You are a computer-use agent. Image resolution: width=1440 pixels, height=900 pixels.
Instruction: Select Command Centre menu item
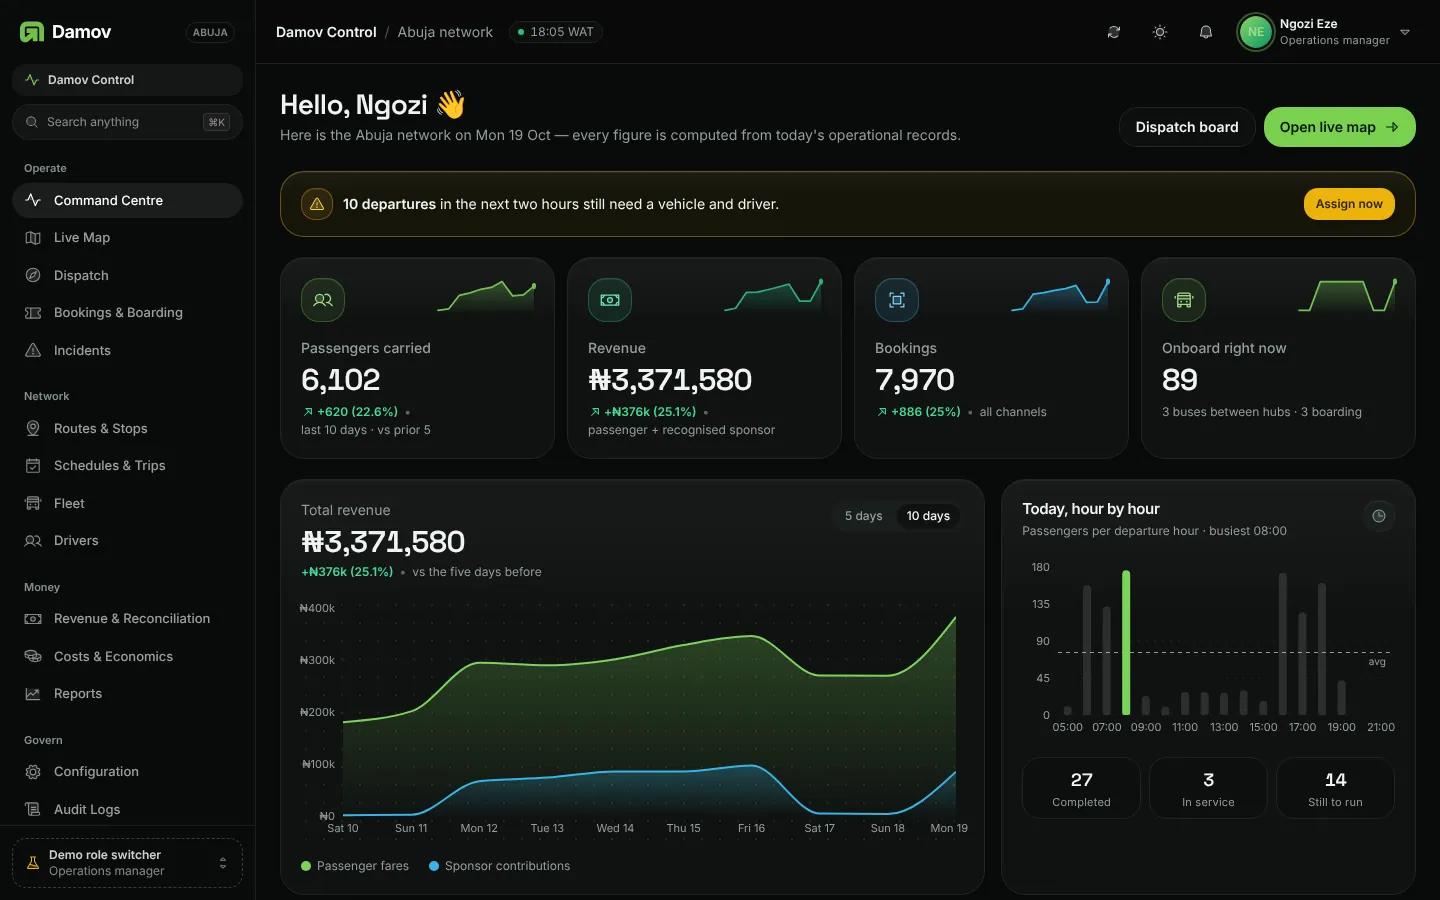(x=127, y=200)
